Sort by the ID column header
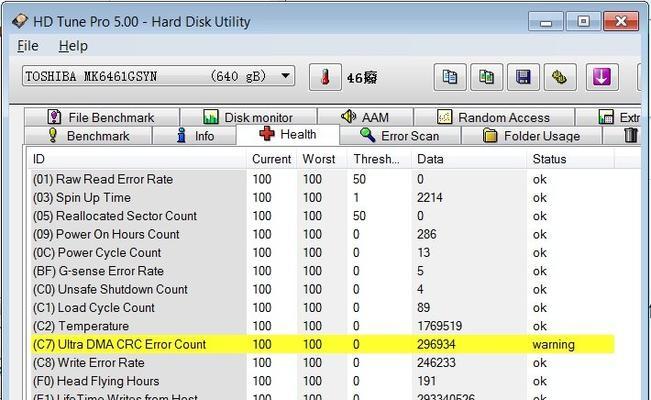 (137, 159)
